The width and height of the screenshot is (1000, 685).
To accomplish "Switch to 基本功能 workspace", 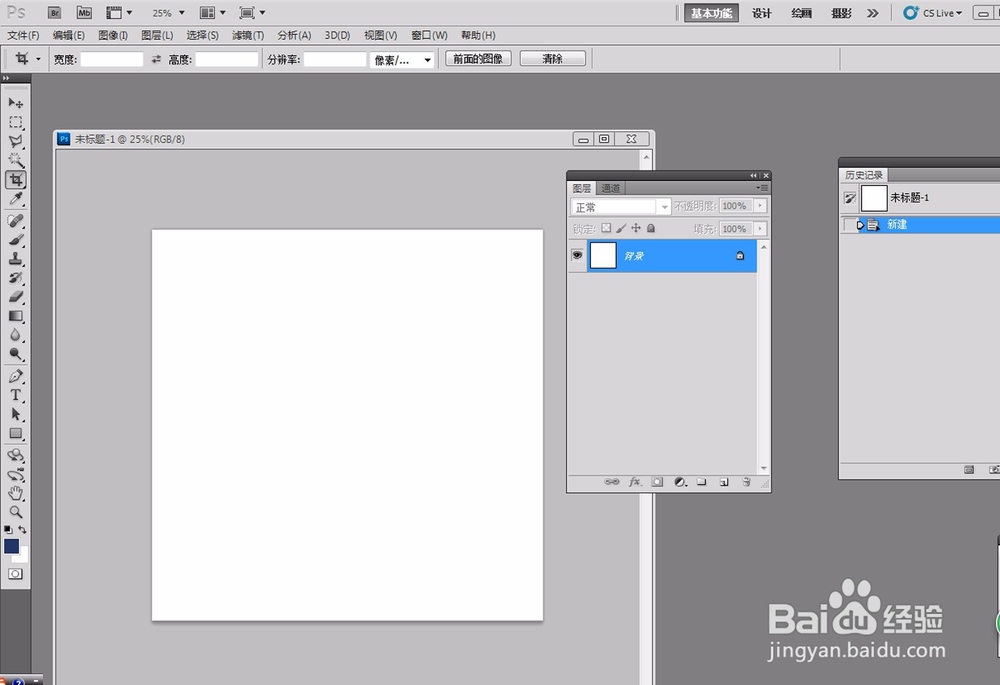I will [711, 13].
